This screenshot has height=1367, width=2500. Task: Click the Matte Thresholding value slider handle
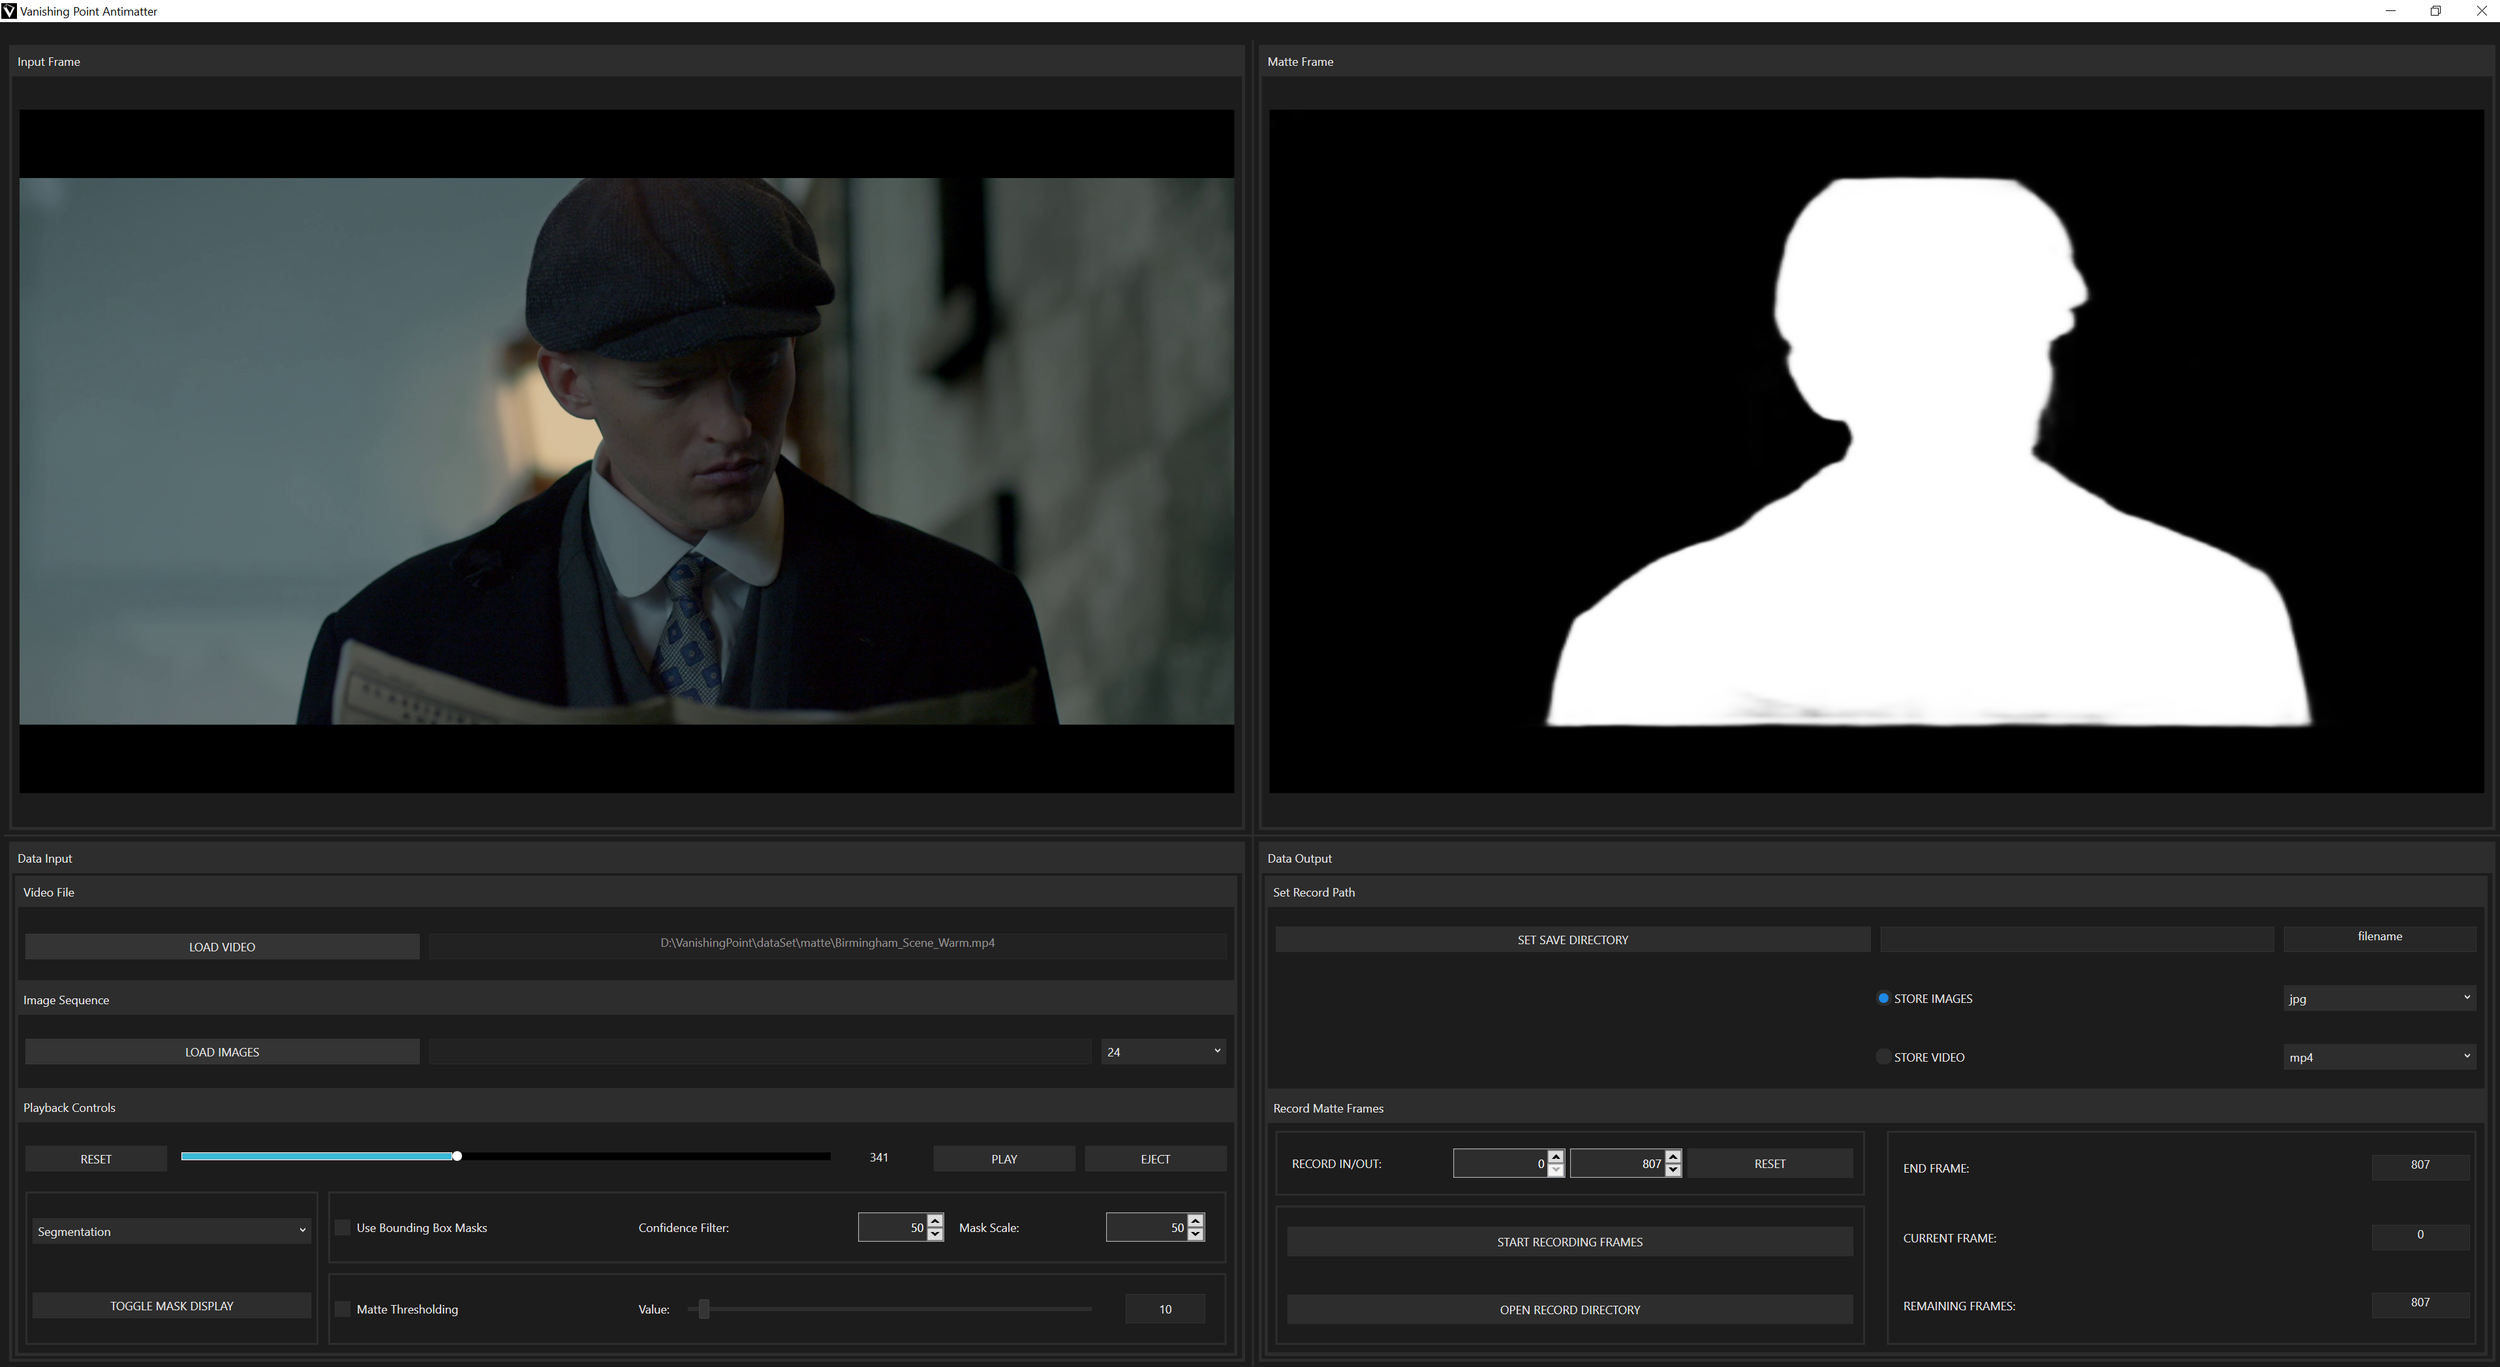[x=704, y=1309]
